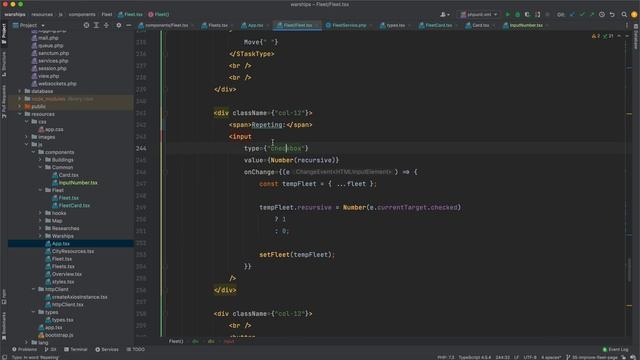Click the fold marker beside onChange line

166,172
